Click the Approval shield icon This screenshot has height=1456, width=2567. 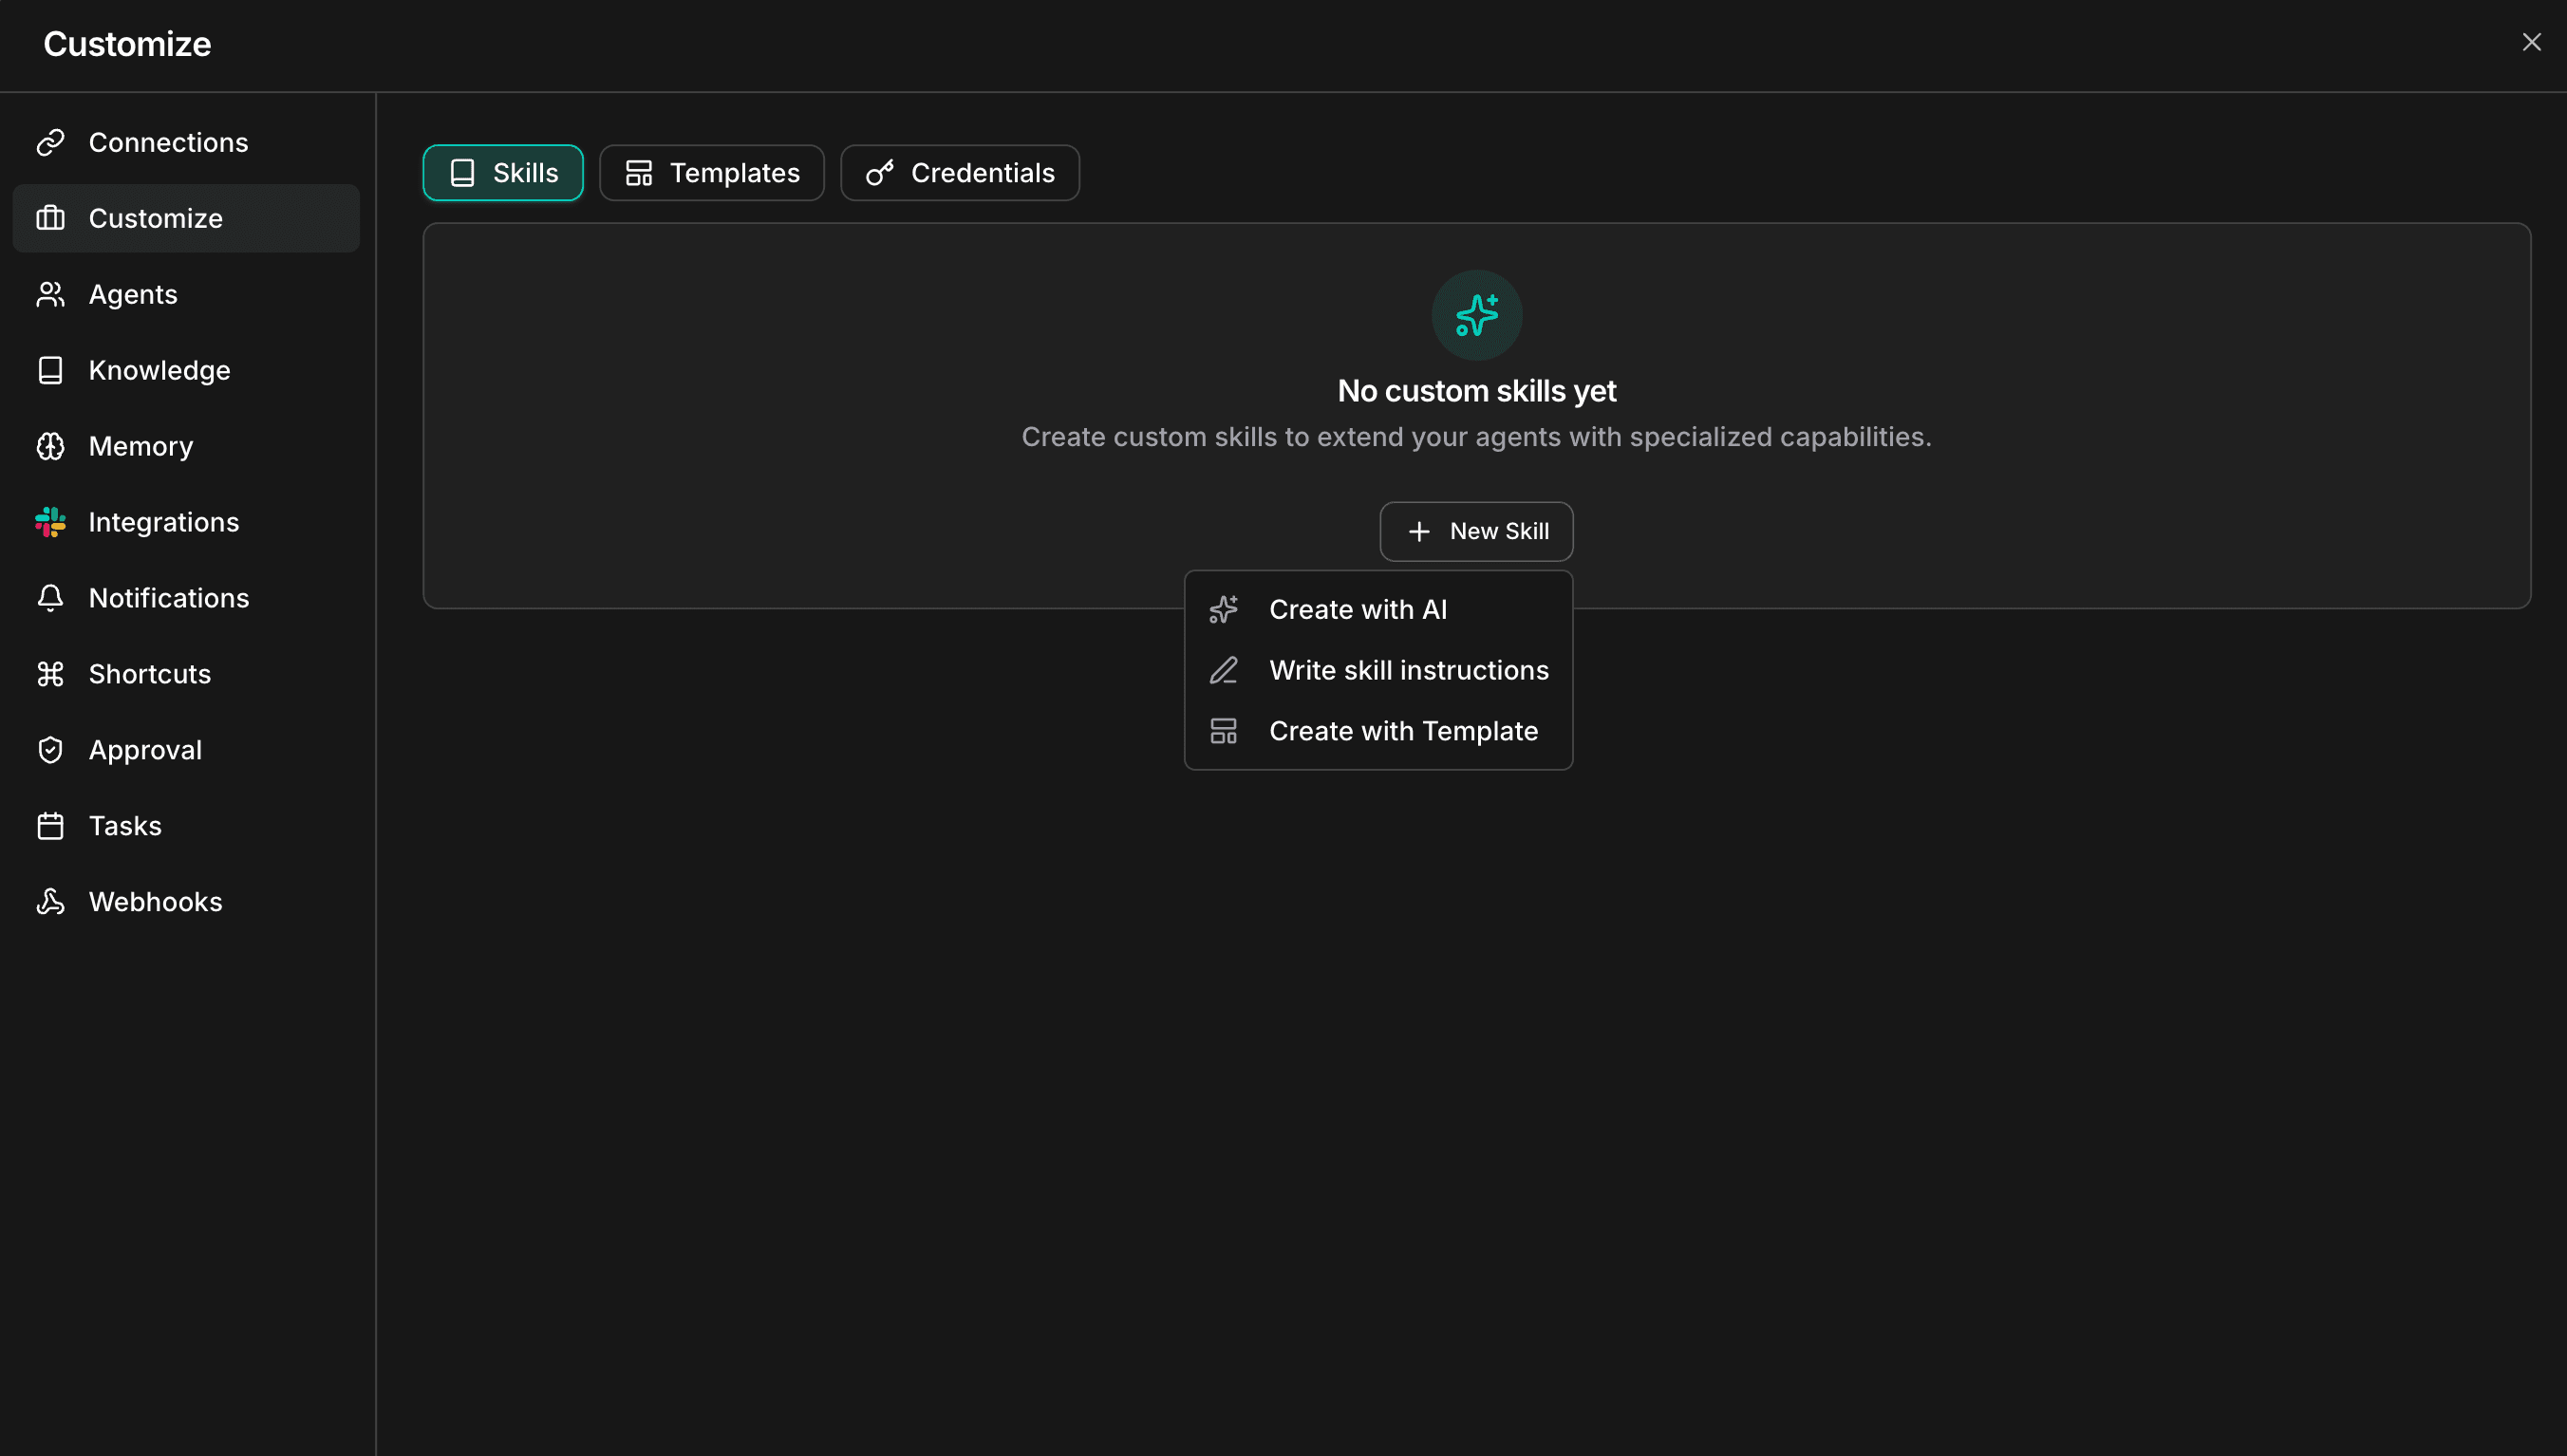[x=52, y=749]
